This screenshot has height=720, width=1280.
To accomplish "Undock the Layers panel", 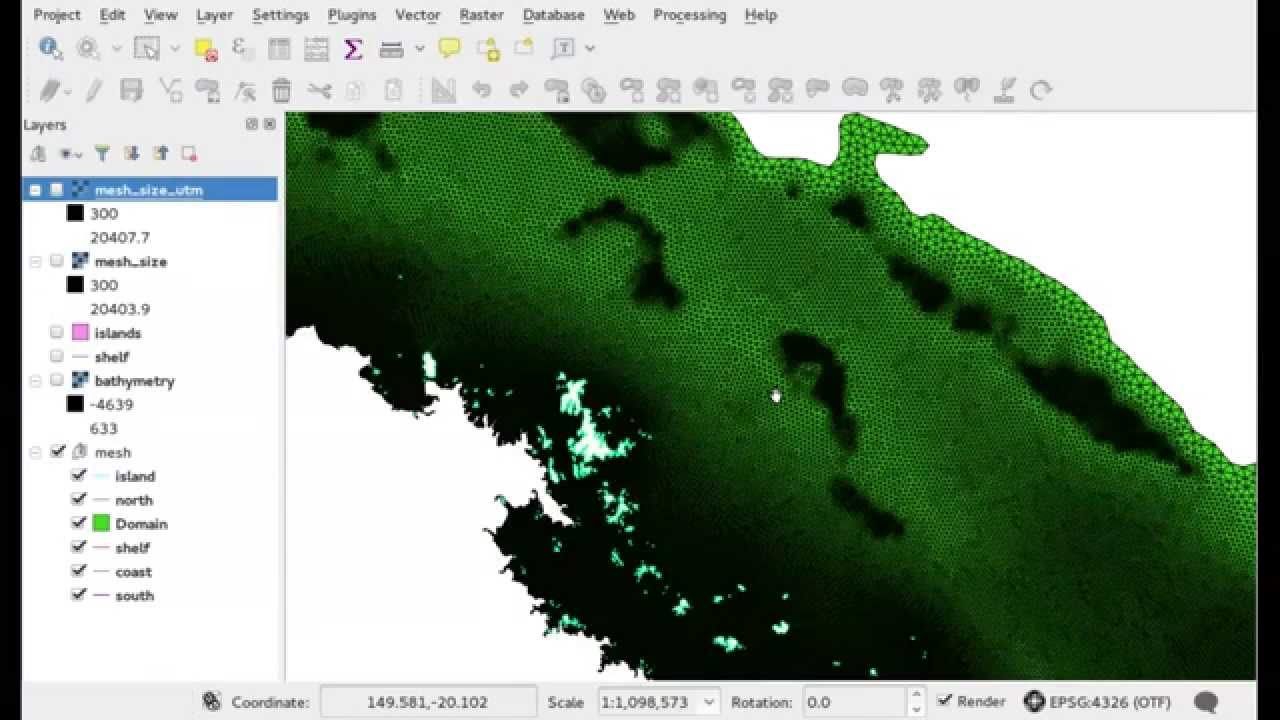I will pos(252,124).
